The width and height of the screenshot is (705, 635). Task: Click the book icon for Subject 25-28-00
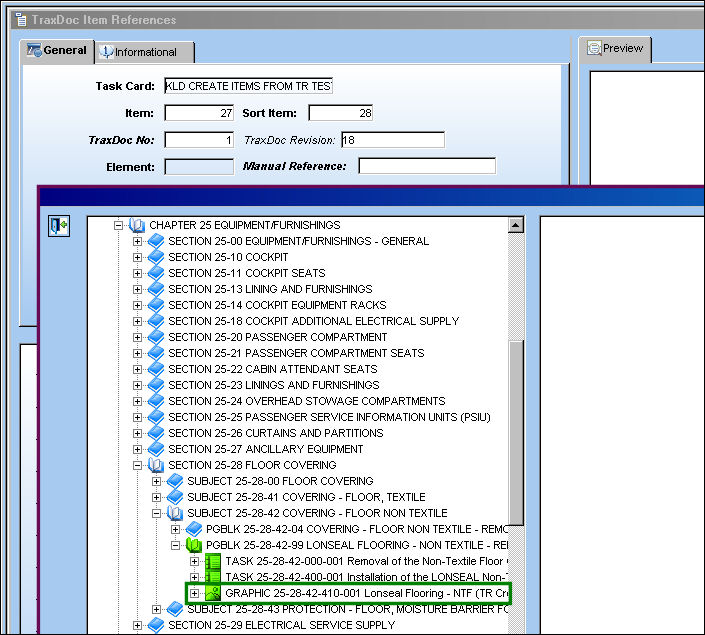coord(175,481)
